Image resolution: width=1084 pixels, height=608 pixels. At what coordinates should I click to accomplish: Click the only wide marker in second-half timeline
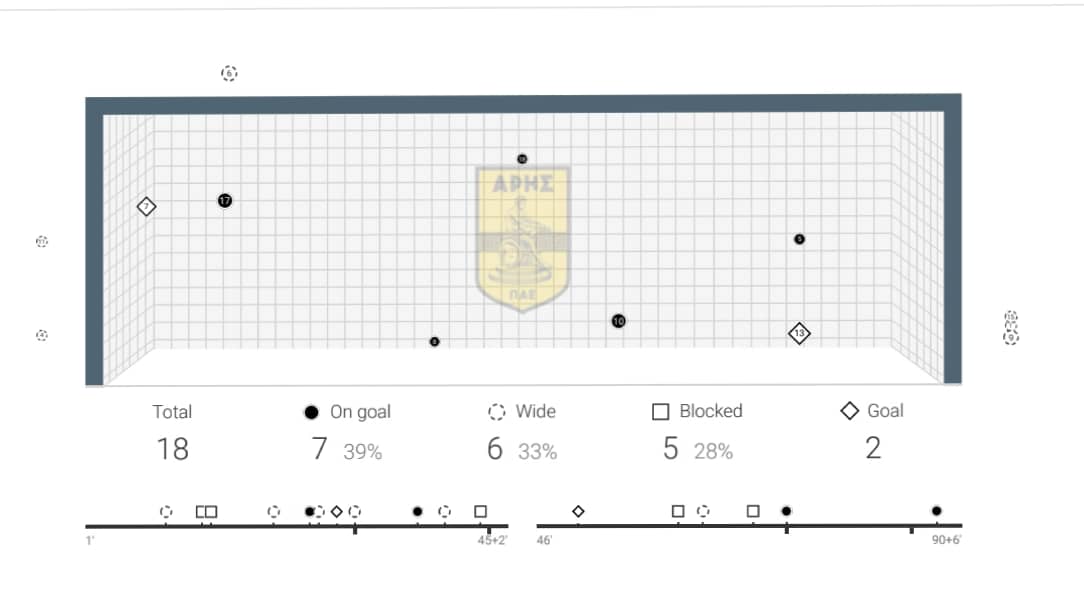pyautogui.click(x=704, y=511)
